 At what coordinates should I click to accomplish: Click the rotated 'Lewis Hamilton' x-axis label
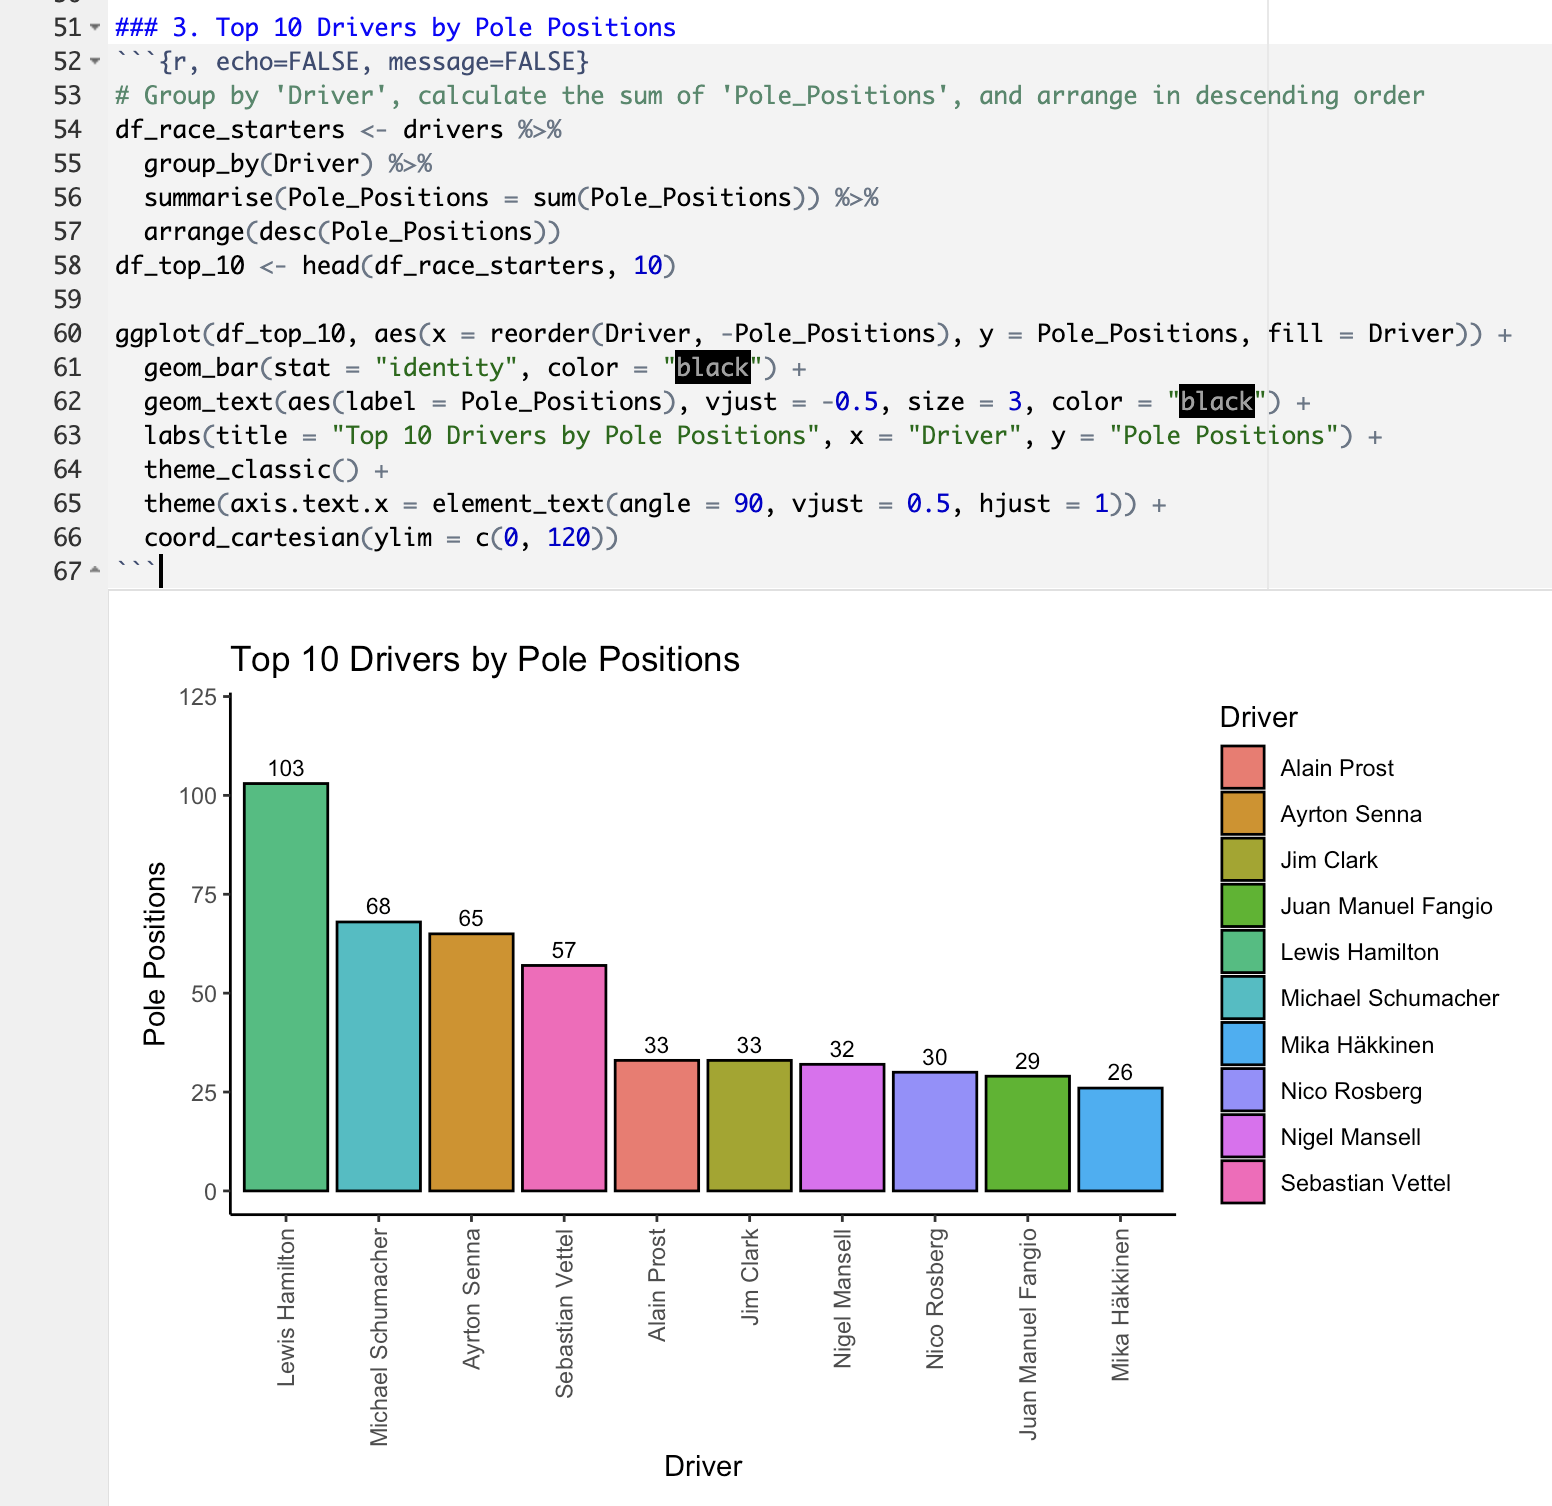coord(286,1308)
